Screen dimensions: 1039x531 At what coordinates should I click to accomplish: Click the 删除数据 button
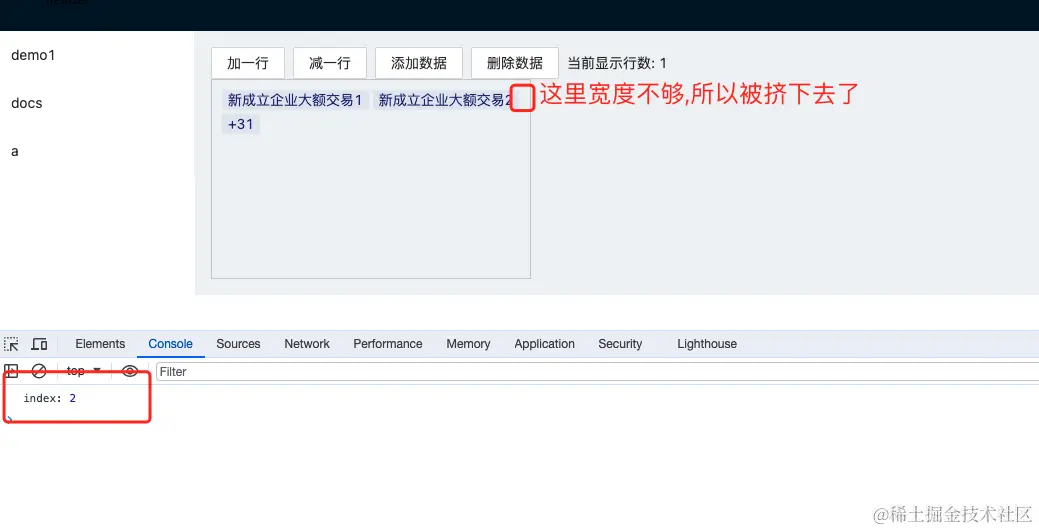point(515,63)
